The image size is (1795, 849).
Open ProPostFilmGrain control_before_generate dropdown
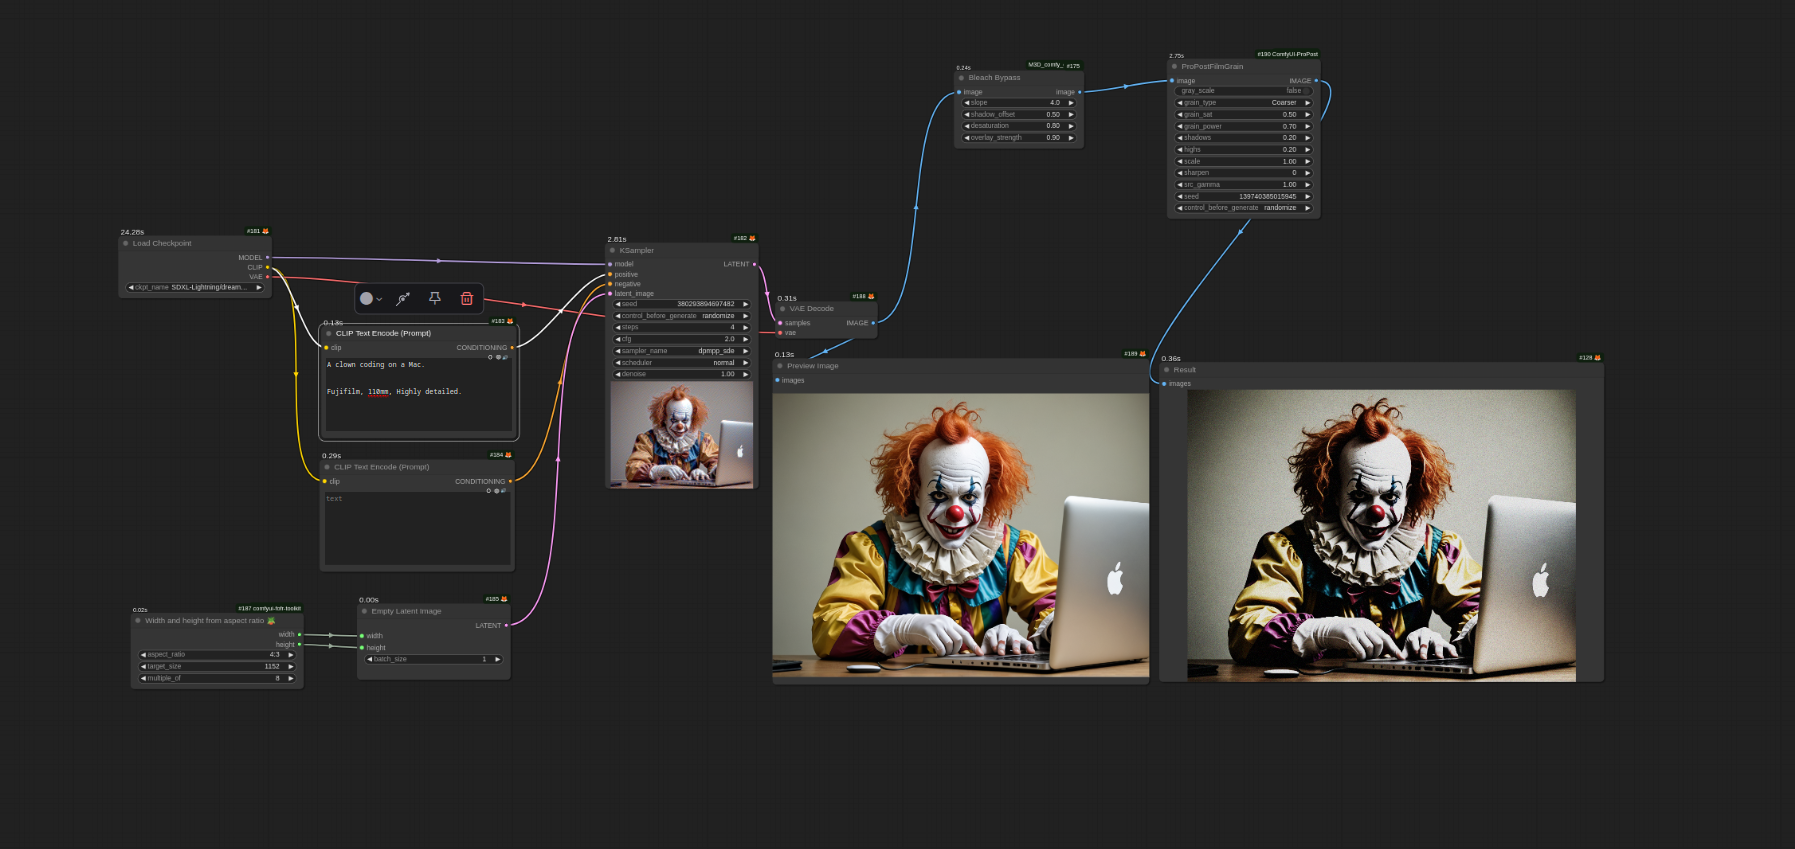point(1244,208)
